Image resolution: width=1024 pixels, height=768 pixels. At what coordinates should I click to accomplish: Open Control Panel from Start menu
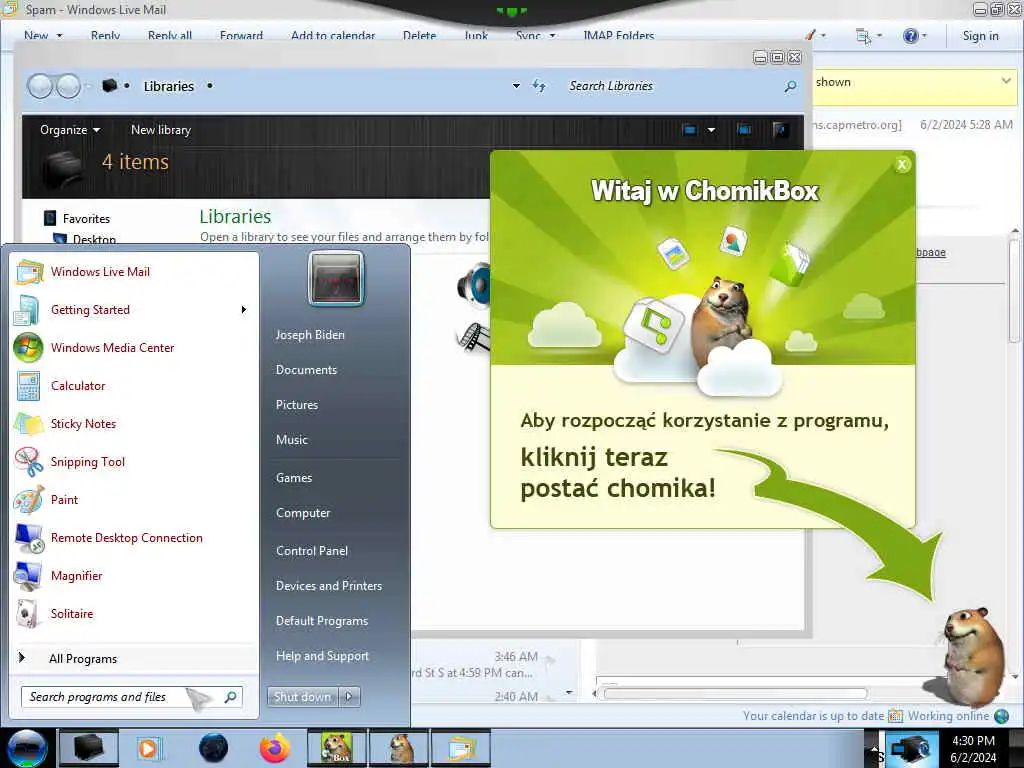pos(312,551)
